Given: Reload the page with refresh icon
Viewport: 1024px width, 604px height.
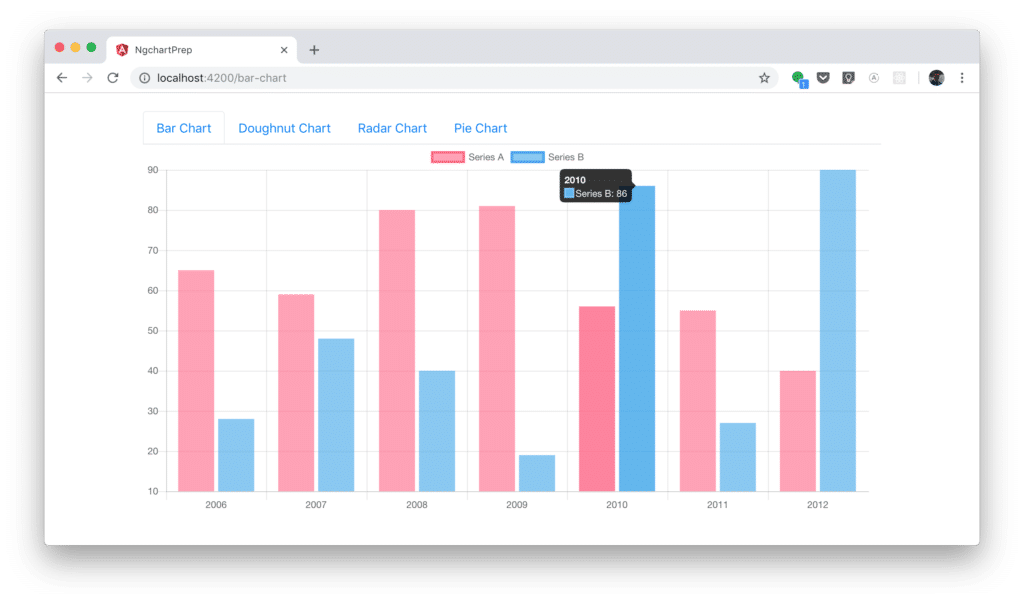Looking at the screenshot, I should pos(113,78).
